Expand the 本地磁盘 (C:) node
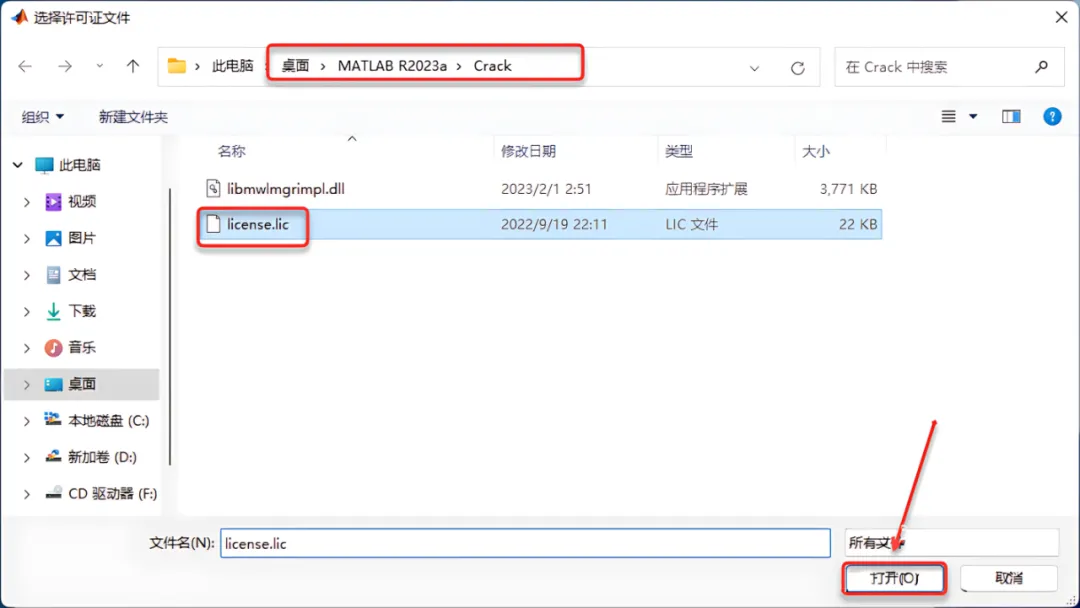The height and width of the screenshot is (608, 1080). click(x=27, y=421)
